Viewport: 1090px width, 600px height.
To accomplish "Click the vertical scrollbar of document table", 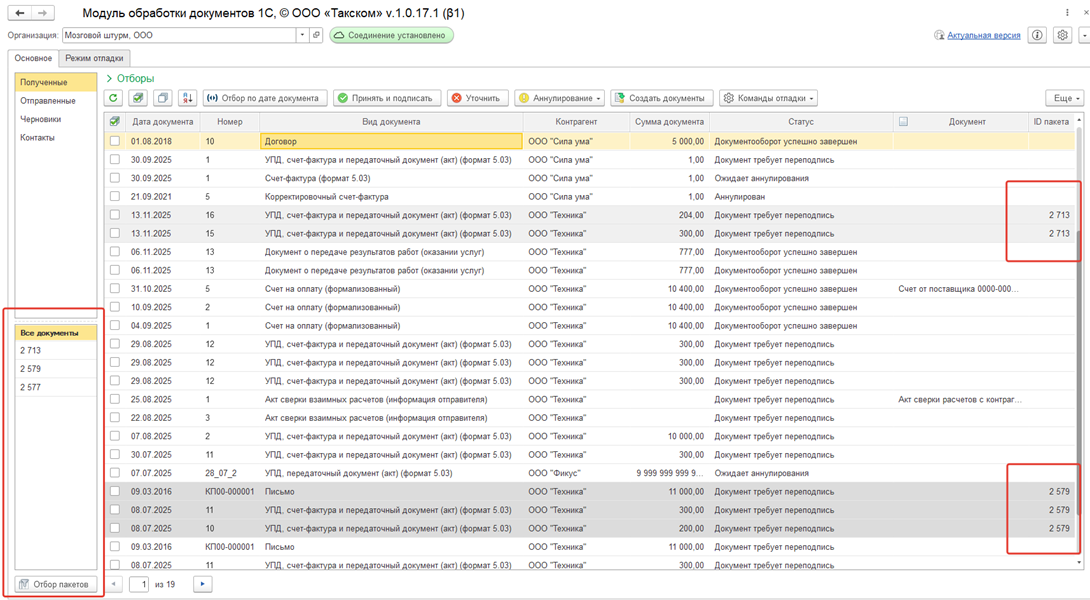I will click(x=1078, y=300).
